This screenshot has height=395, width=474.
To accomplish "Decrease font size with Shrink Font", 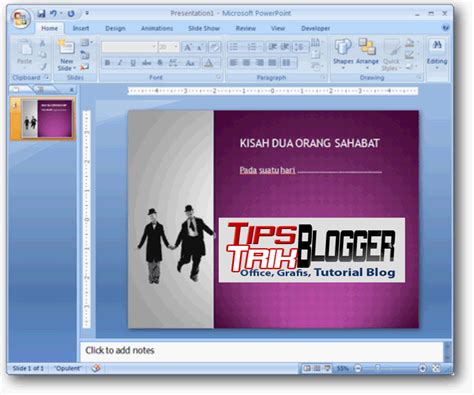I will 200,47.
